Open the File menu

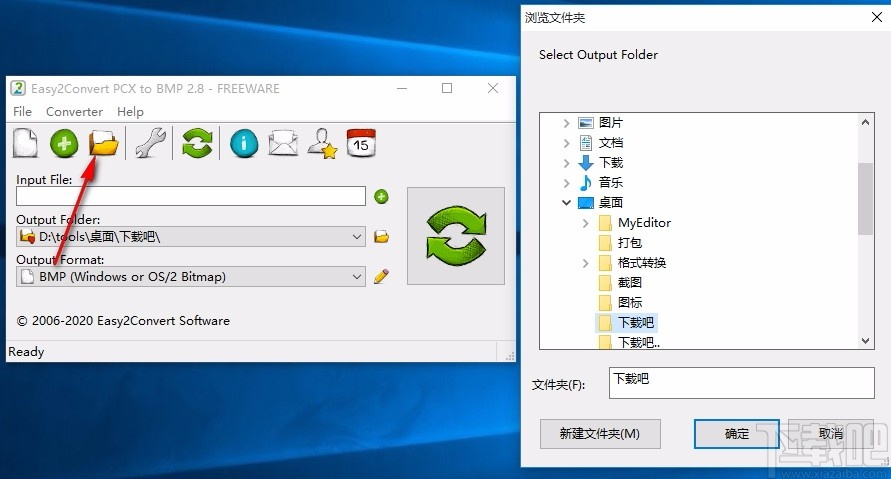pyautogui.click(x=22, y=111)
